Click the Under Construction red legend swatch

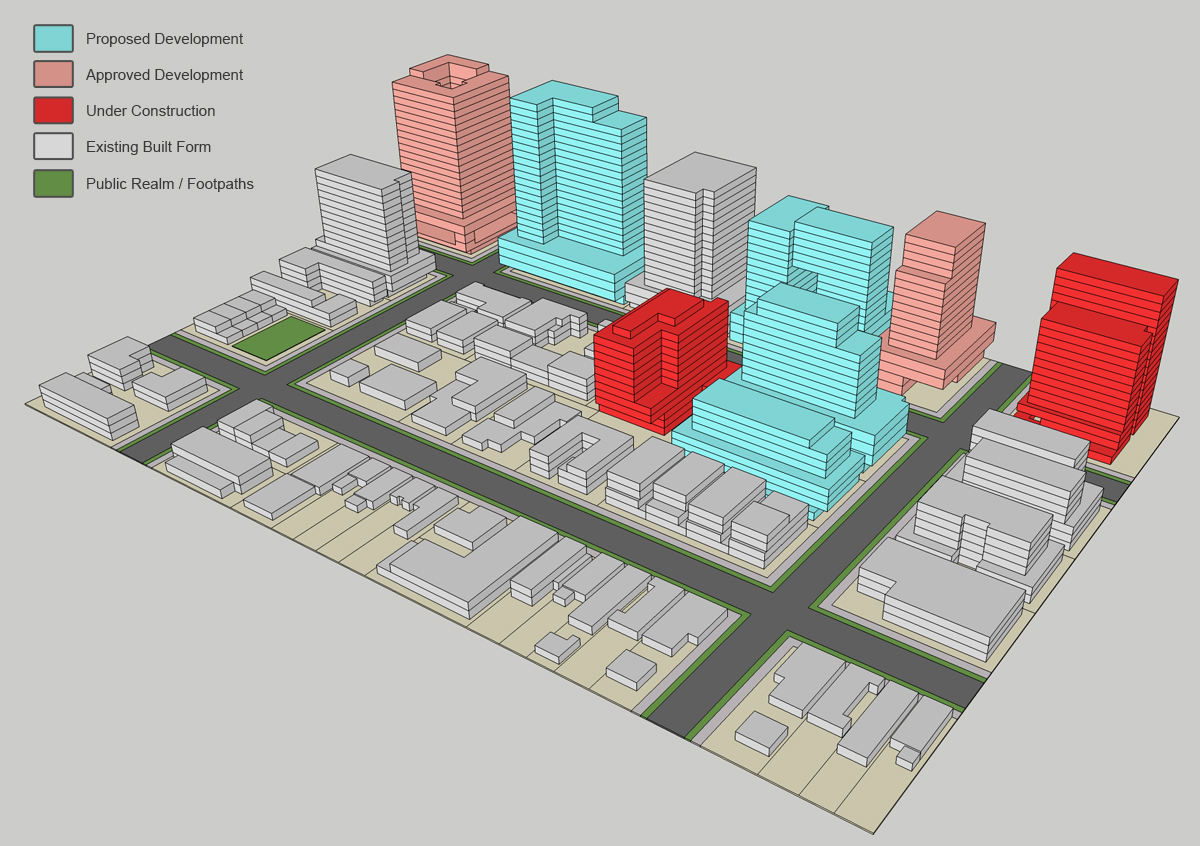tap(53, 111)
